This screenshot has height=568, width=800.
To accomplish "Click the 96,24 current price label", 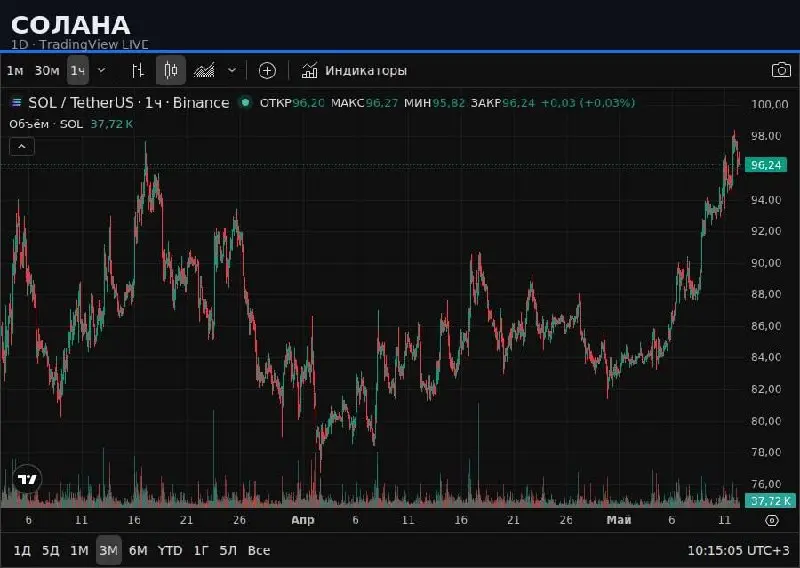I will (x=766, y=165).
